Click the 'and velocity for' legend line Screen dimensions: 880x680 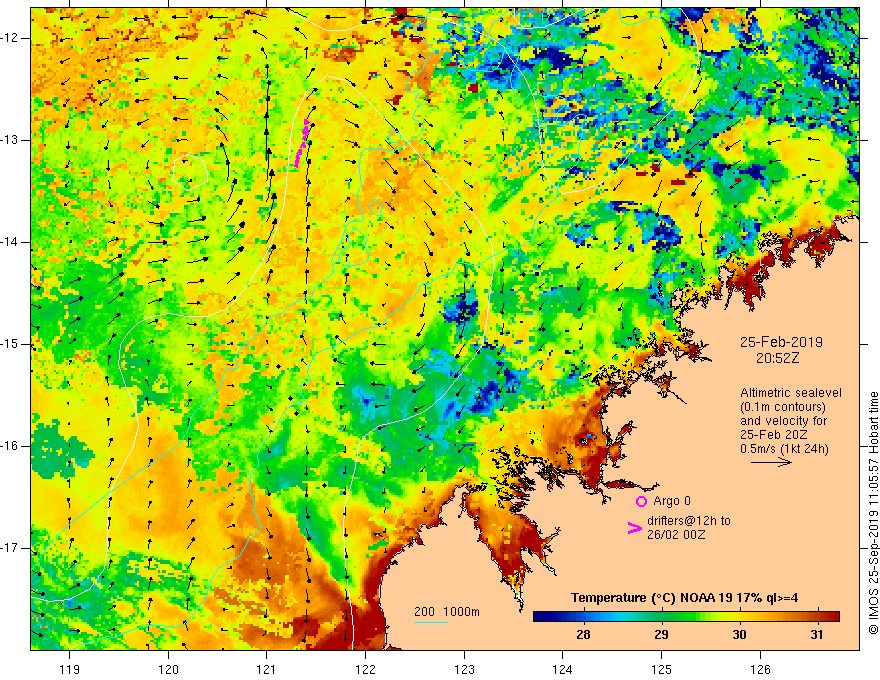tap(783, 421)
